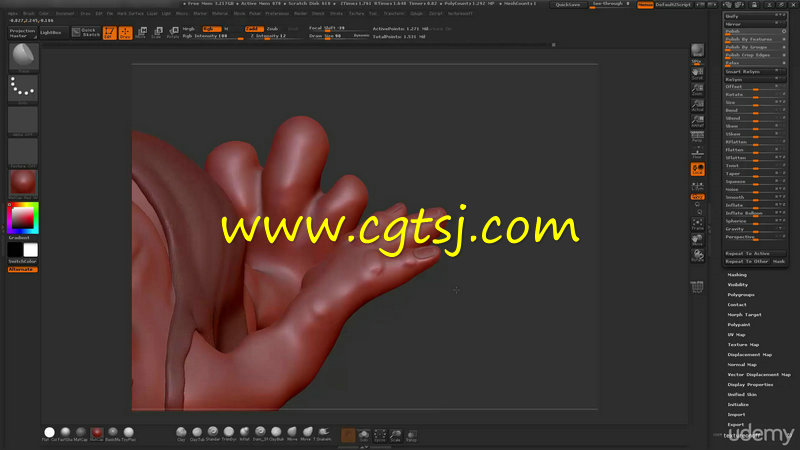This screenshot has width=800, height=450.
Task: Toggle the Local symmetry button
Action: tap(697, 169)
